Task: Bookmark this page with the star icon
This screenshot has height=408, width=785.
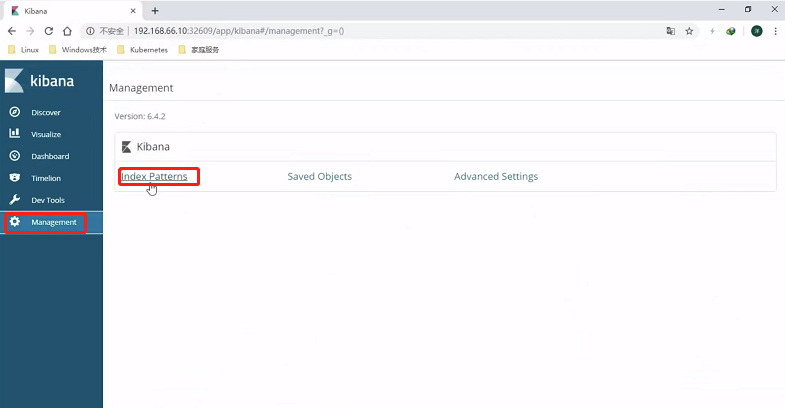Action: [689, 31]
